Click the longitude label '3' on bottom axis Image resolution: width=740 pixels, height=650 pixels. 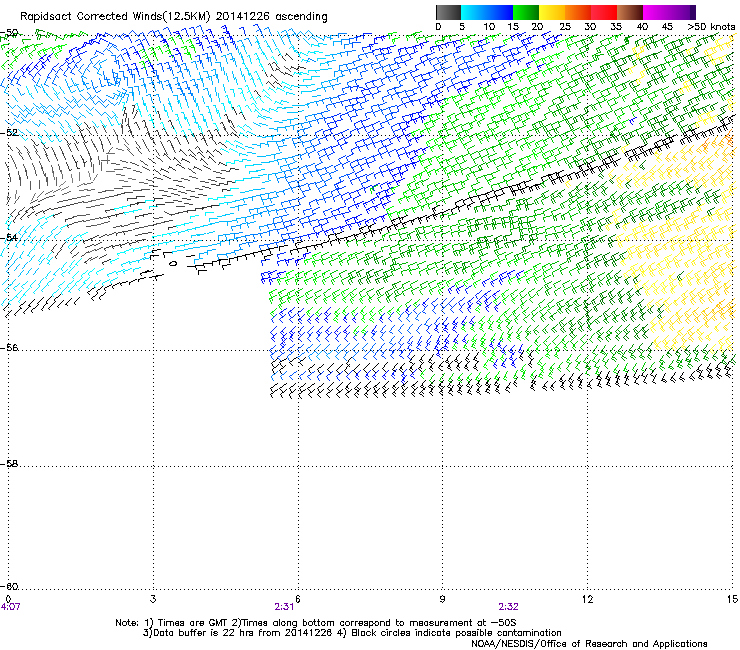click(153, 599)
